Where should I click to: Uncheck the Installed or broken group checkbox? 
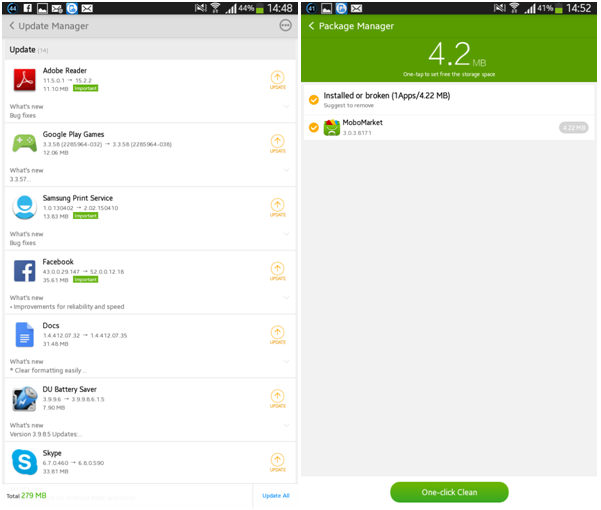[314, 100]
